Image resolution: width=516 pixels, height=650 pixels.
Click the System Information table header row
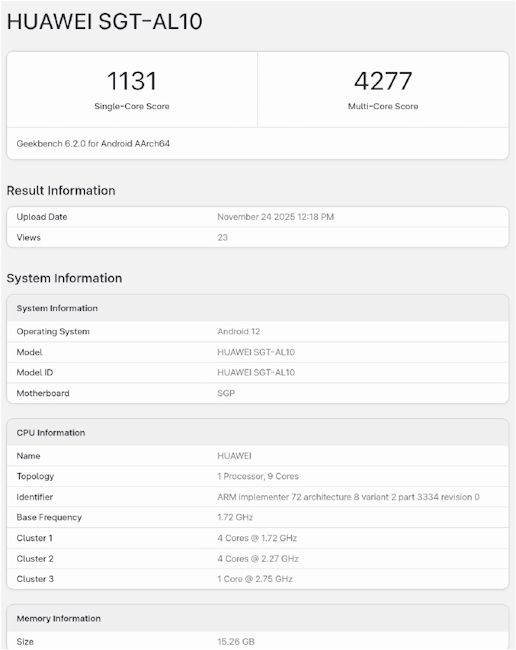click(258, 308)
